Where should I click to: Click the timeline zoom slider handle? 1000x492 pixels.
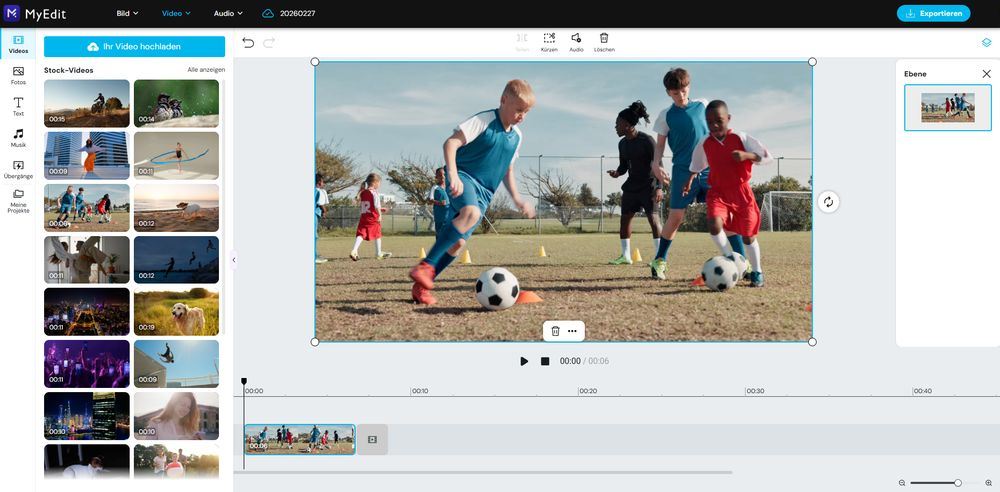click(958, 483)
